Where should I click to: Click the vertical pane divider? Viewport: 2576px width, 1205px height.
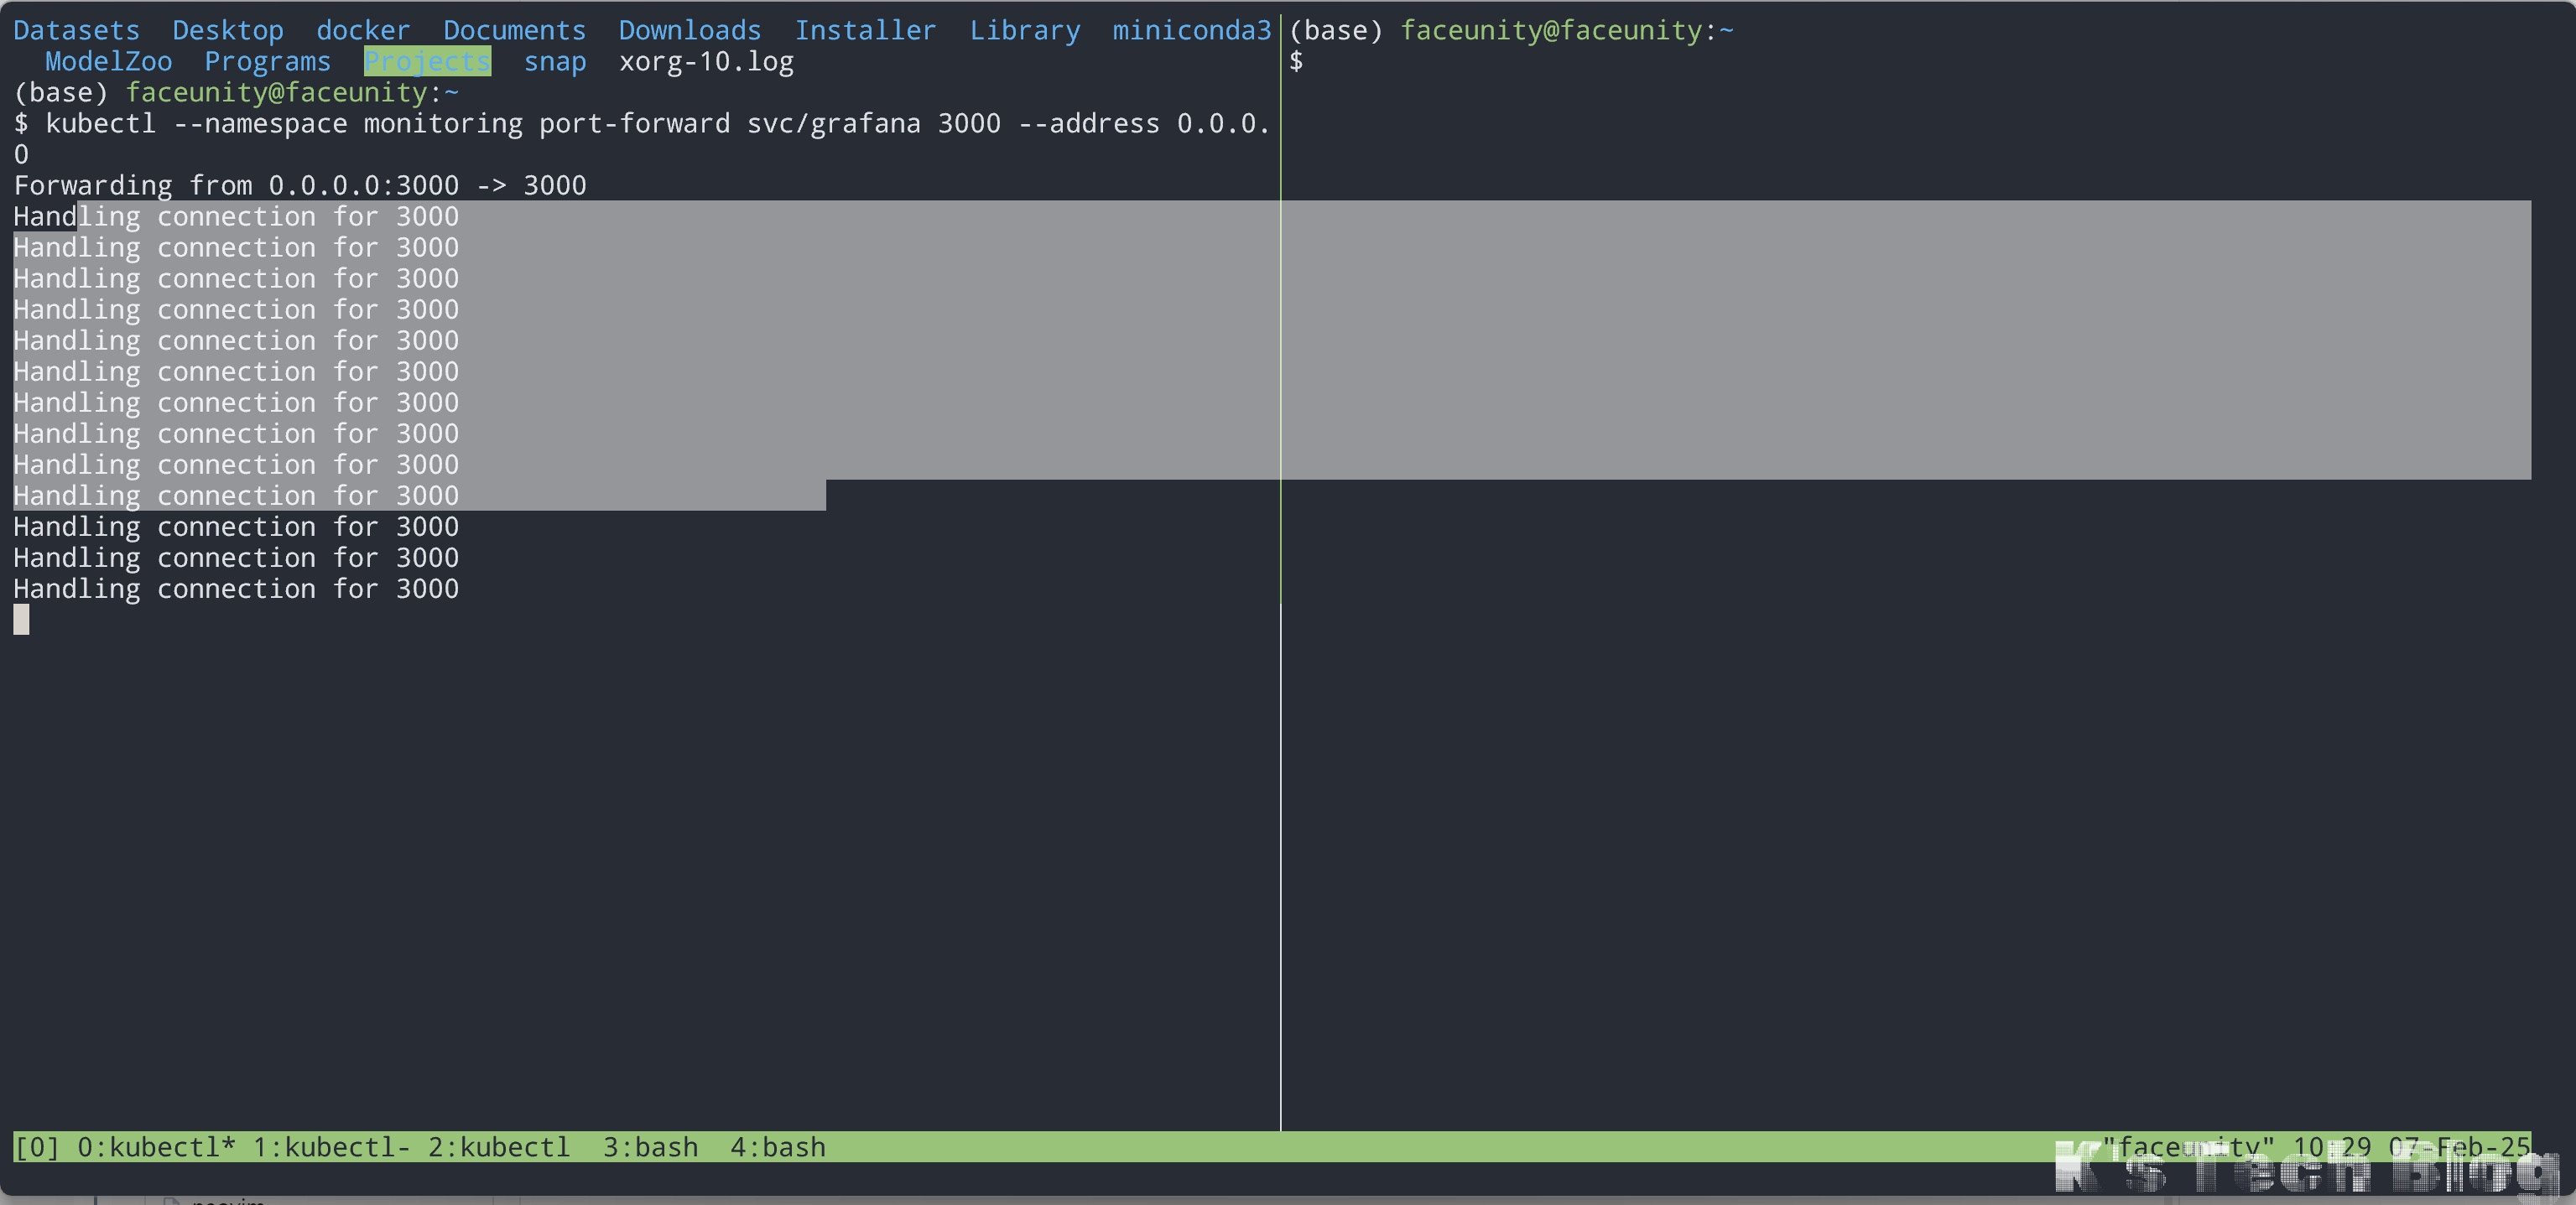coord(1280,800)
